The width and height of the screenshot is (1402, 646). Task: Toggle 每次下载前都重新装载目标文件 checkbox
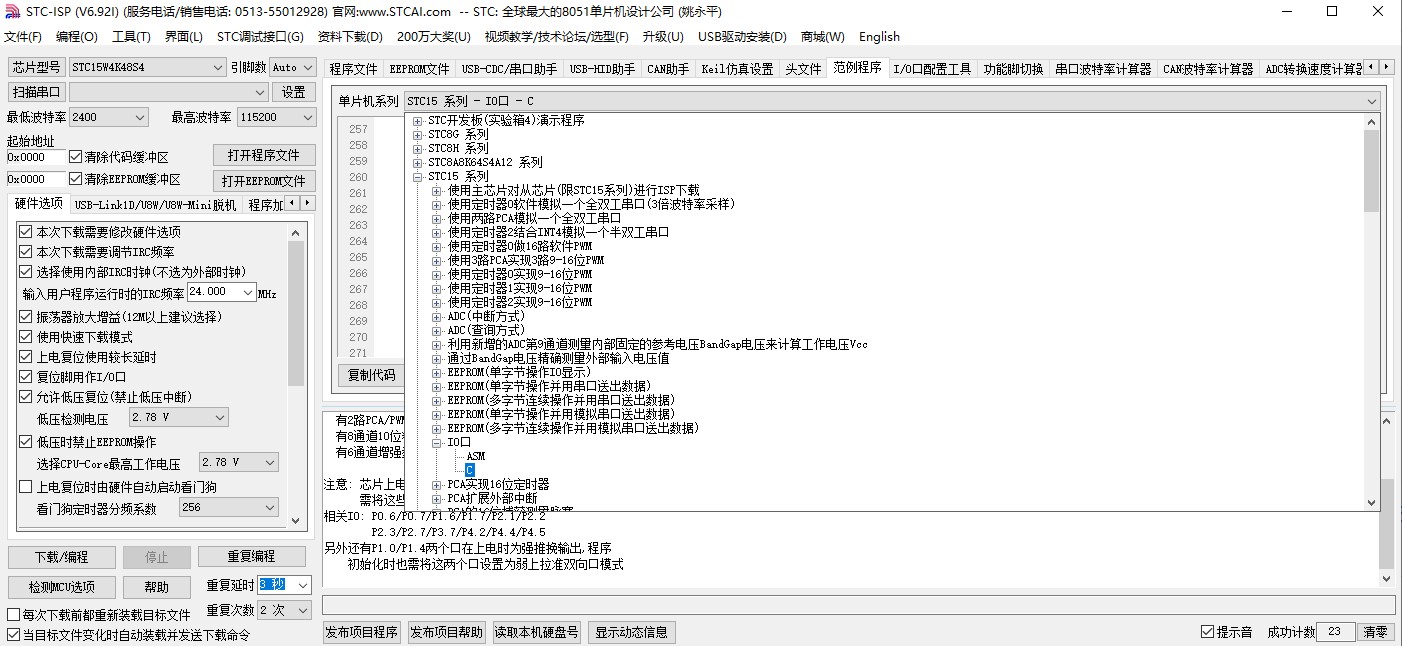(x=14, y=615)
